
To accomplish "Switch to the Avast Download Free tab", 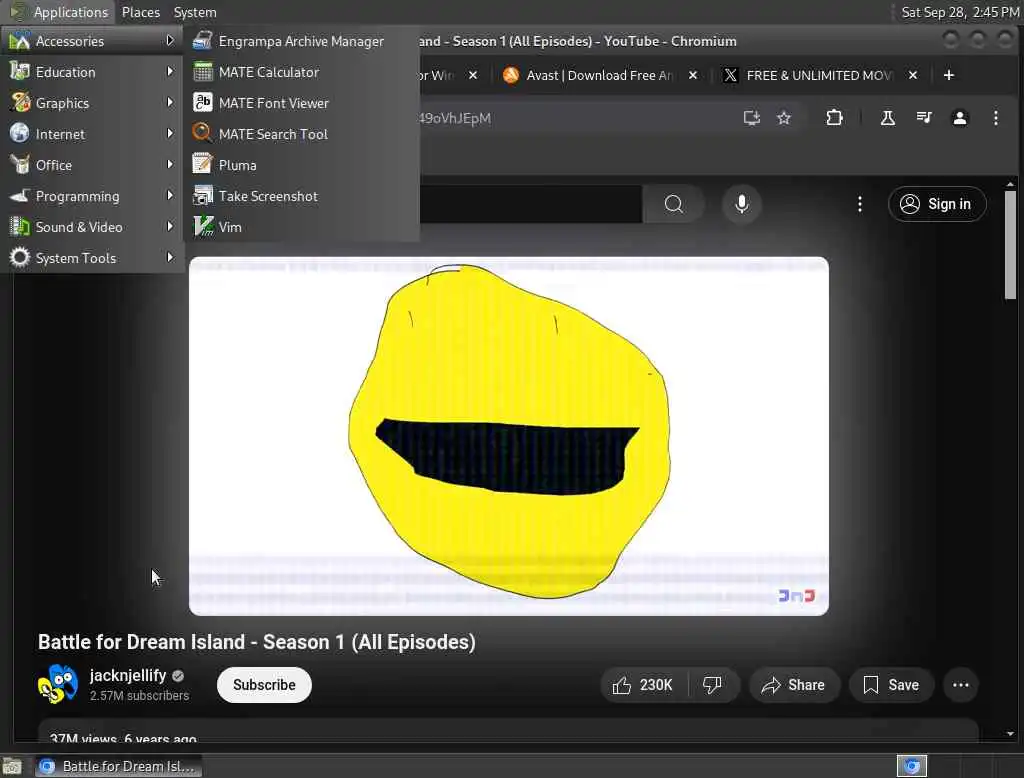I will click(599, 76).
